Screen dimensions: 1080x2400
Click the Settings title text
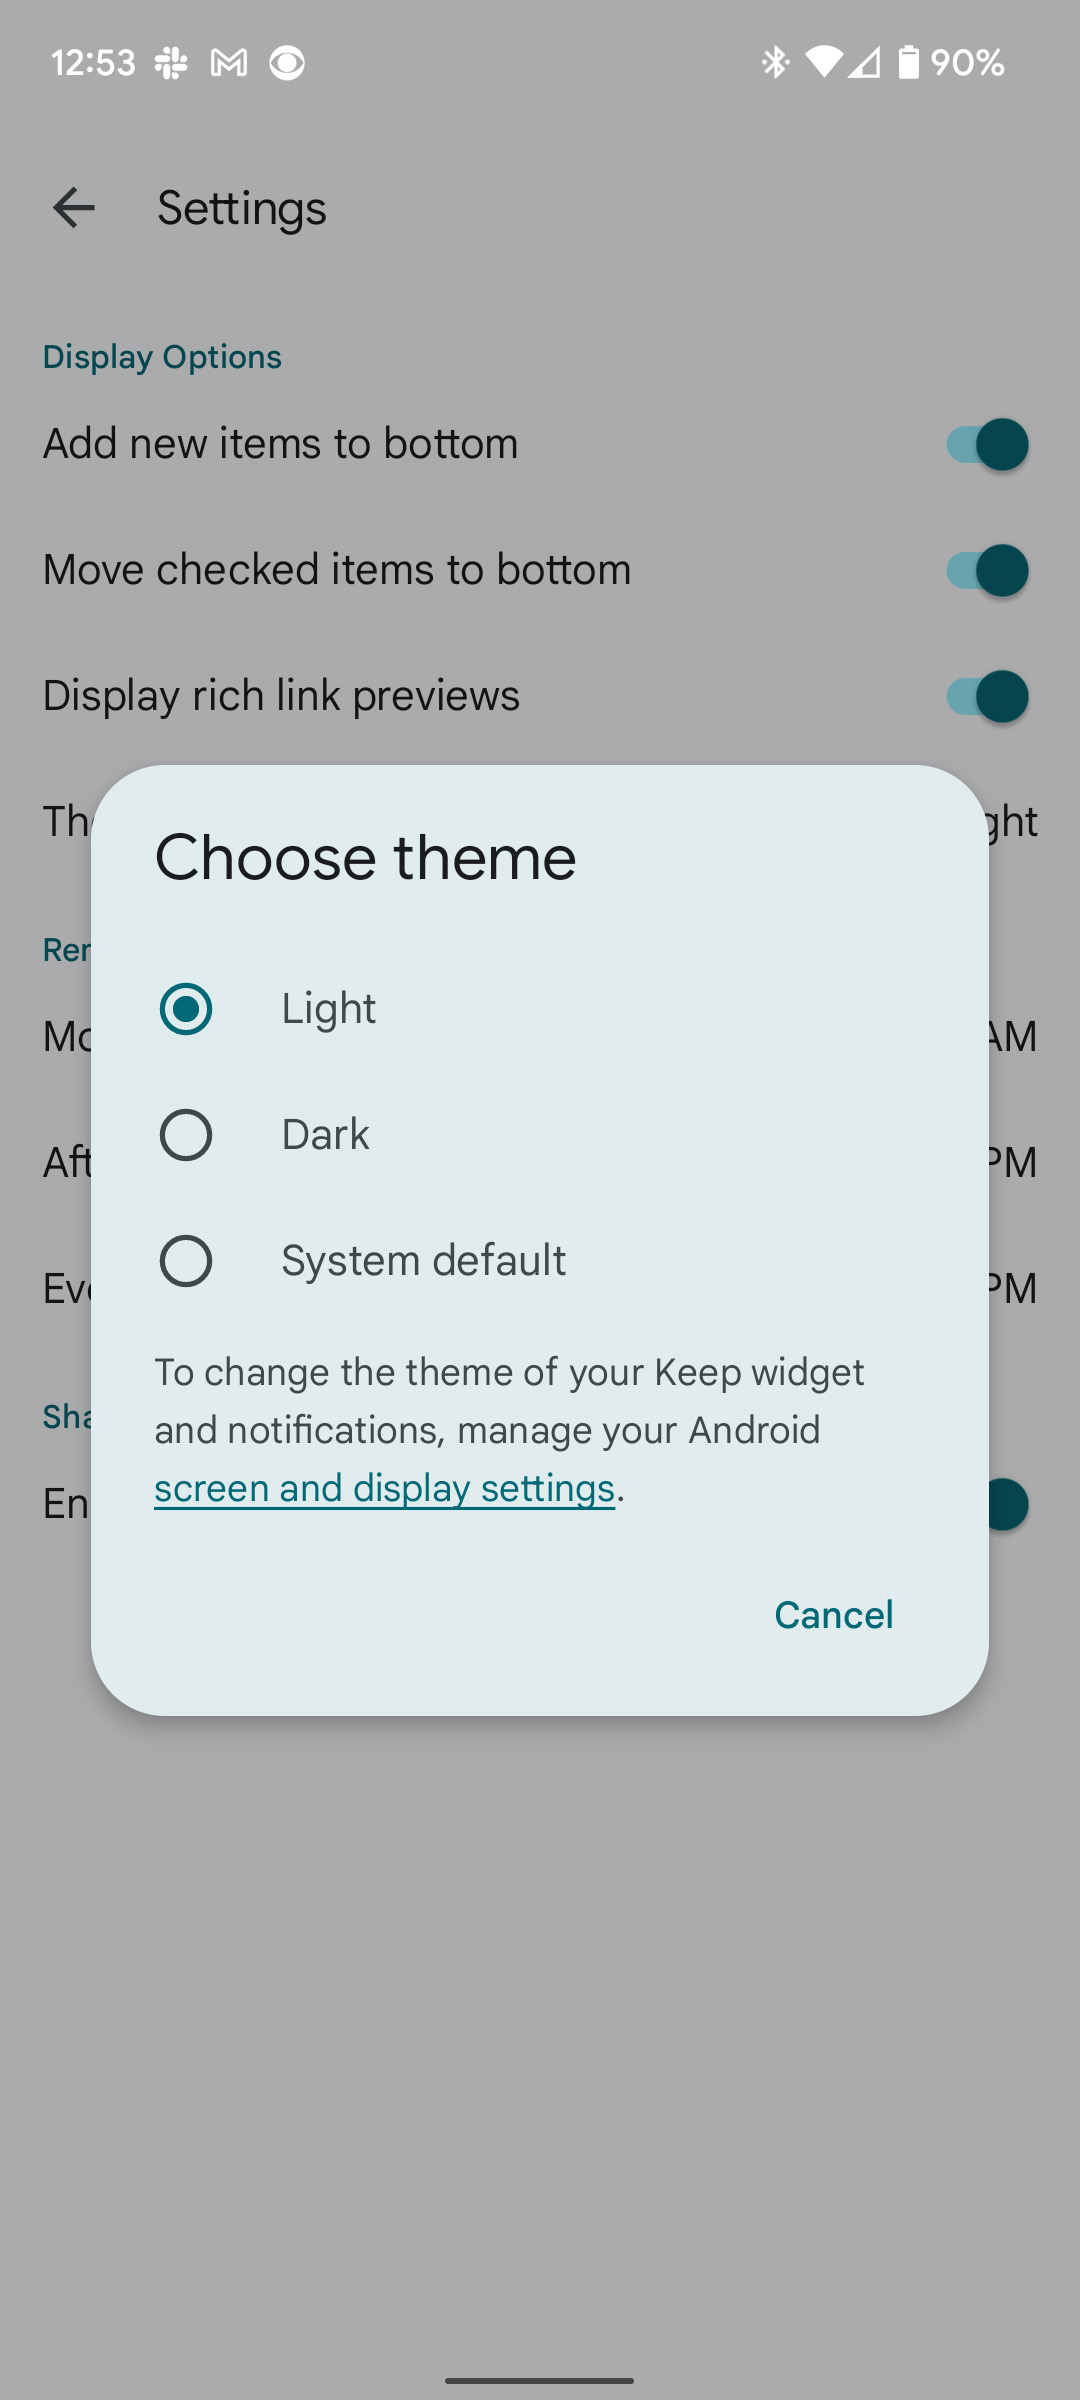(240, 208)
